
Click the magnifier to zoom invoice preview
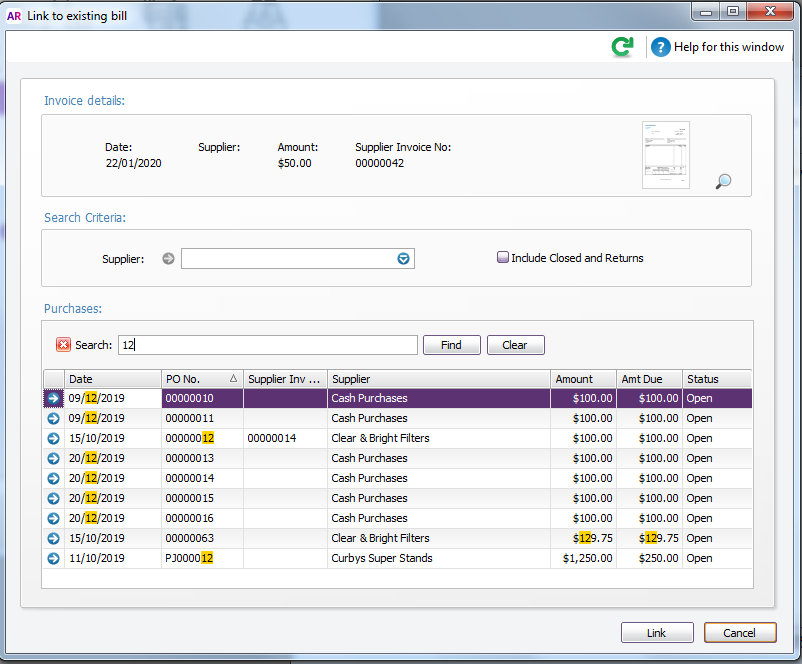click(724, 181)
